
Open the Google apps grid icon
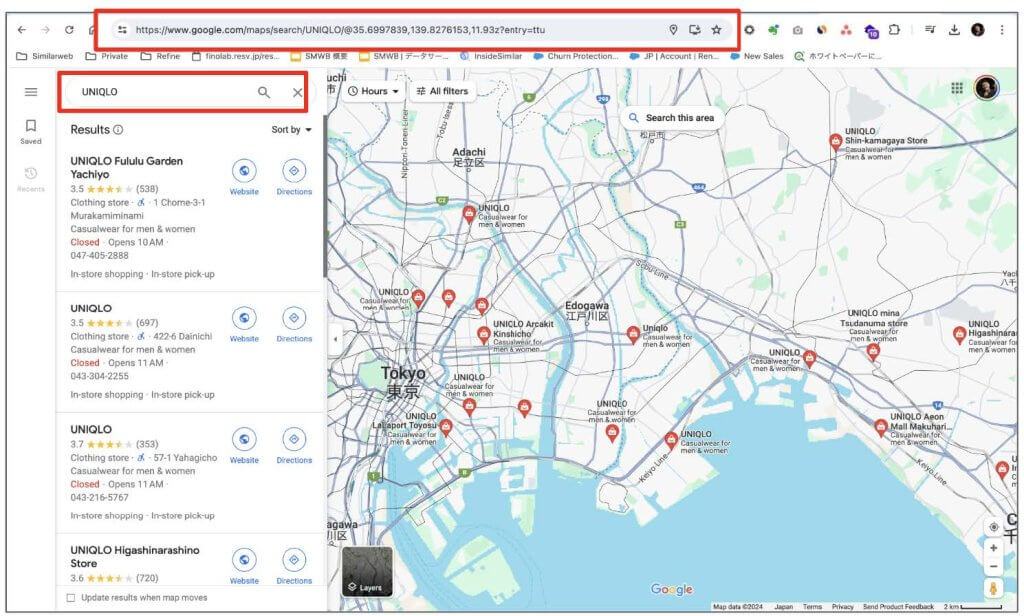tap(957, 89)
